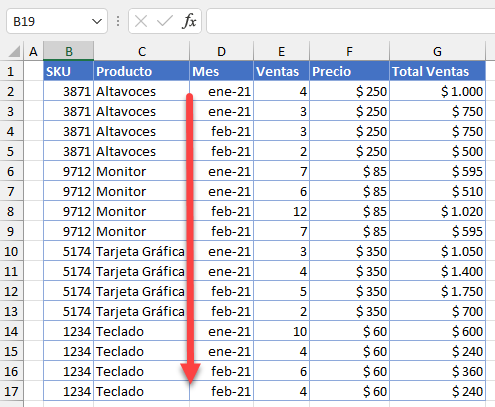495x407 pixels.
Task: Select column D header
Action: click(x=221, y=51)
